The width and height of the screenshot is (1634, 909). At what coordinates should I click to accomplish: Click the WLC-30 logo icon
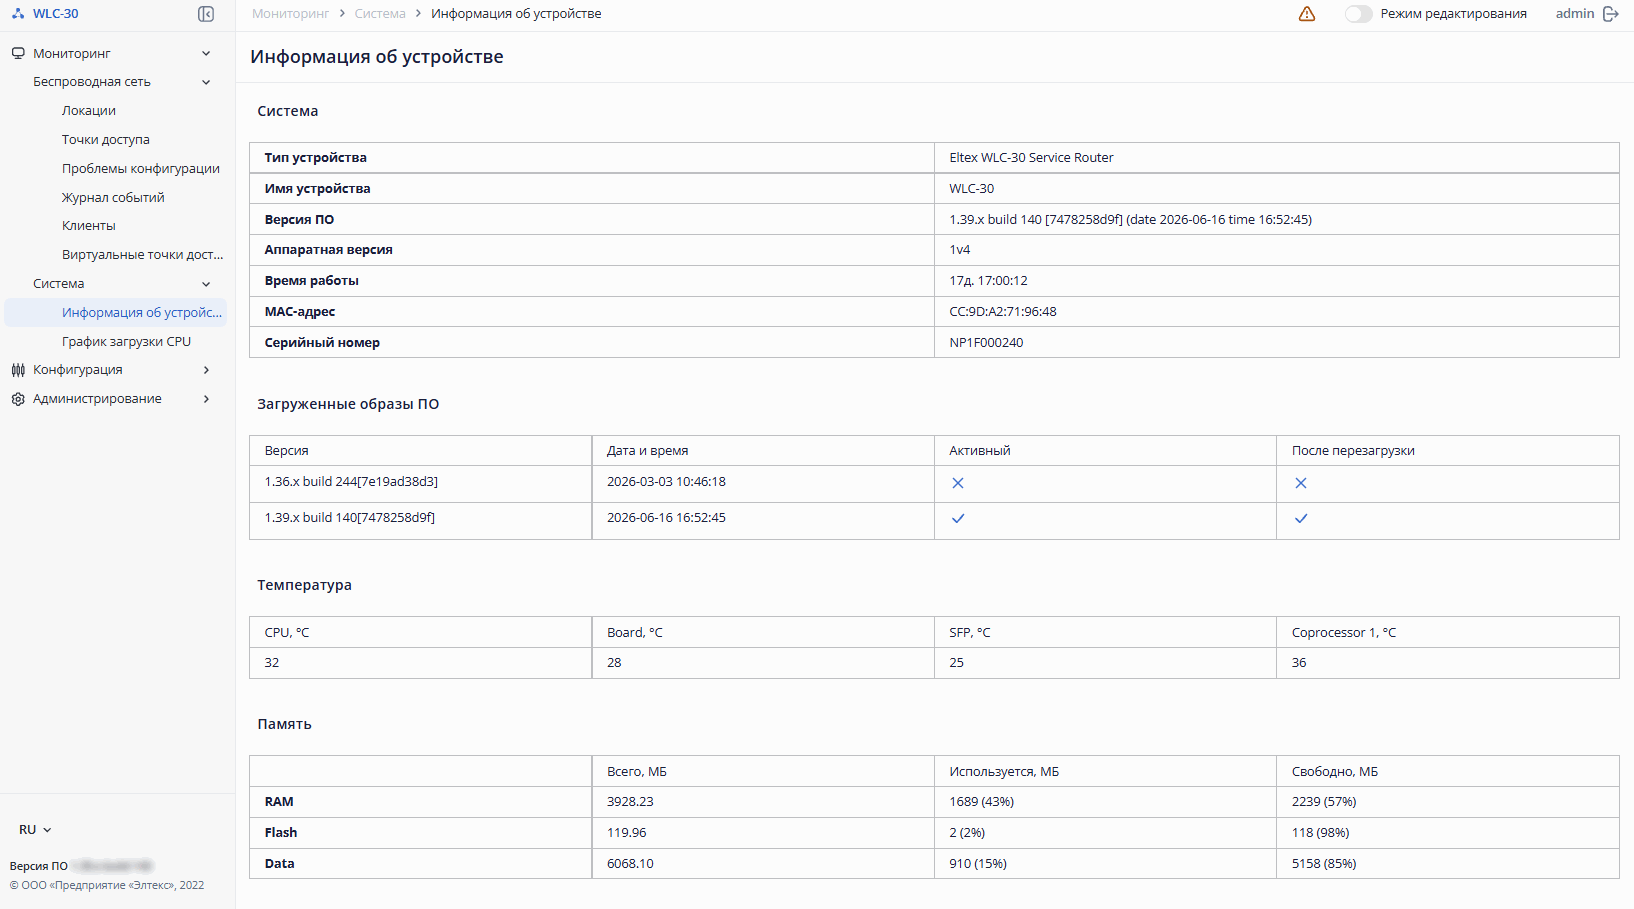(18, 14)
